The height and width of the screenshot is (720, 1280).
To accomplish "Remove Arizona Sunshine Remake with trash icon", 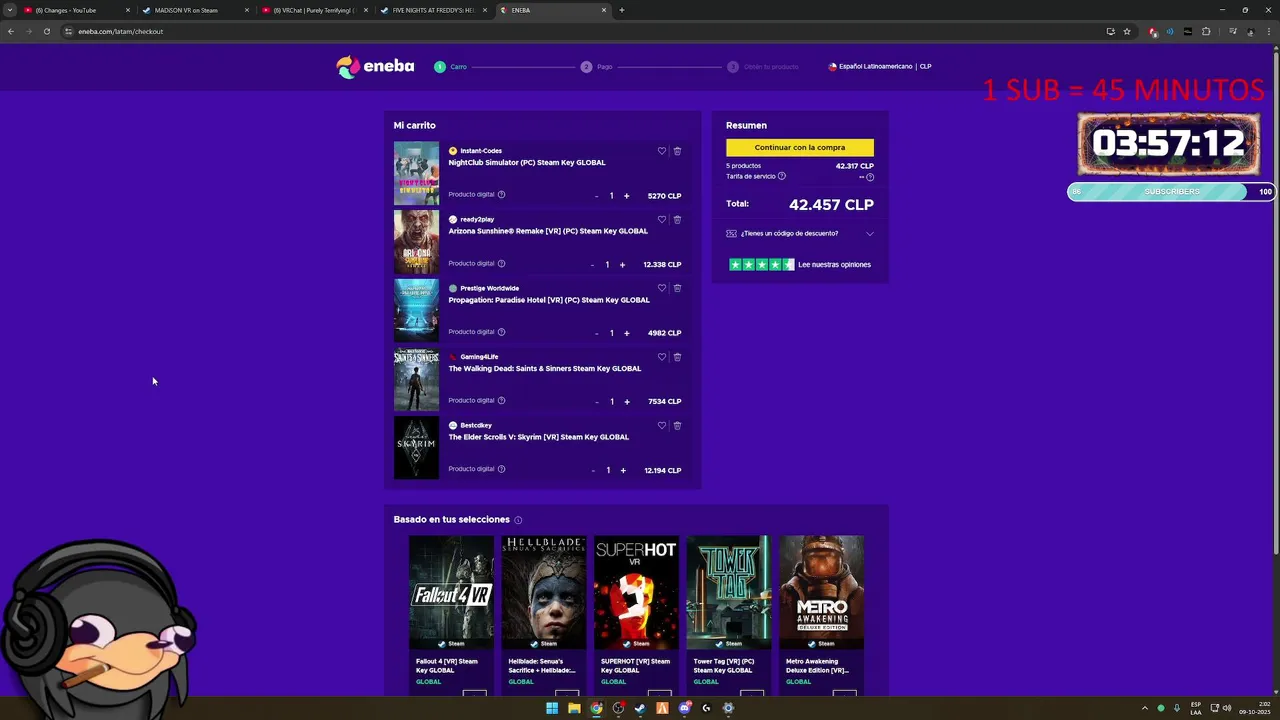I will [677, 219].
